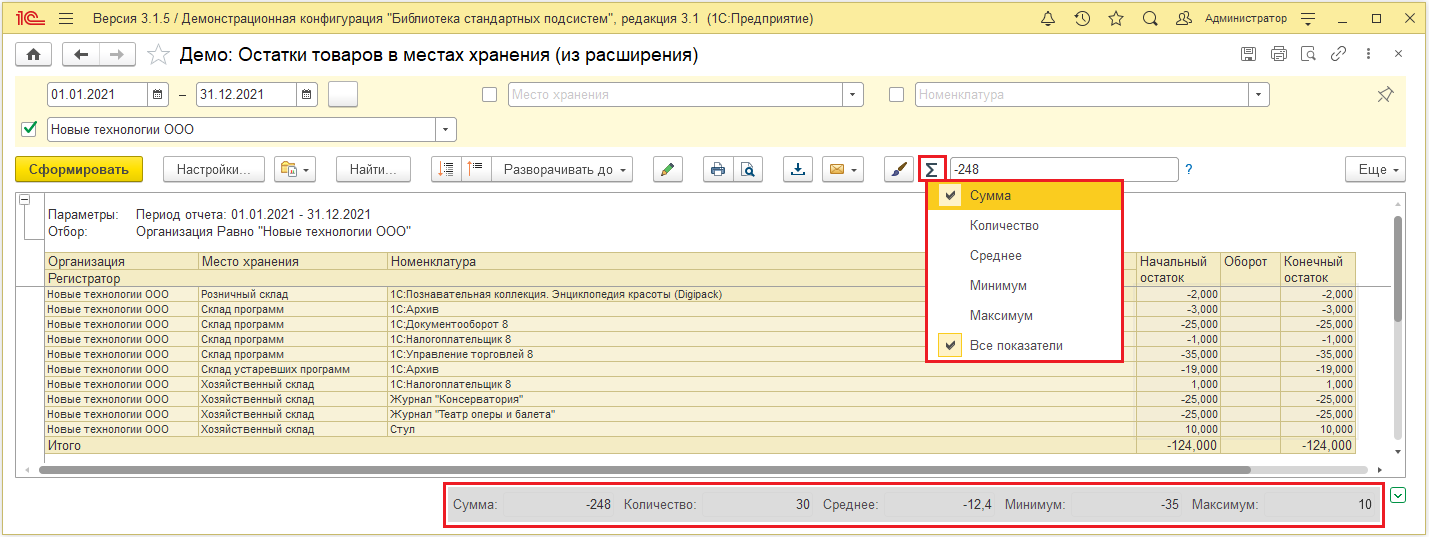
Task: Click the Администратор user name
Action: (1246, 19)
